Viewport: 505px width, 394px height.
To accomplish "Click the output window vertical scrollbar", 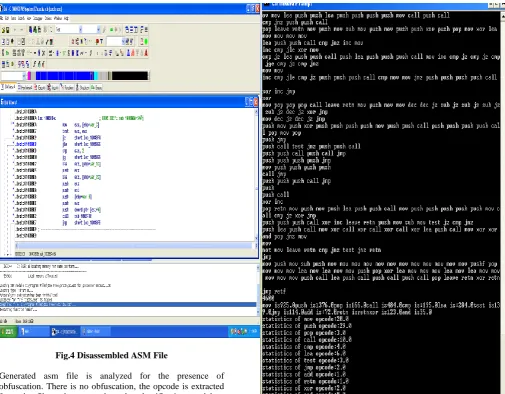I will (258, 289).
